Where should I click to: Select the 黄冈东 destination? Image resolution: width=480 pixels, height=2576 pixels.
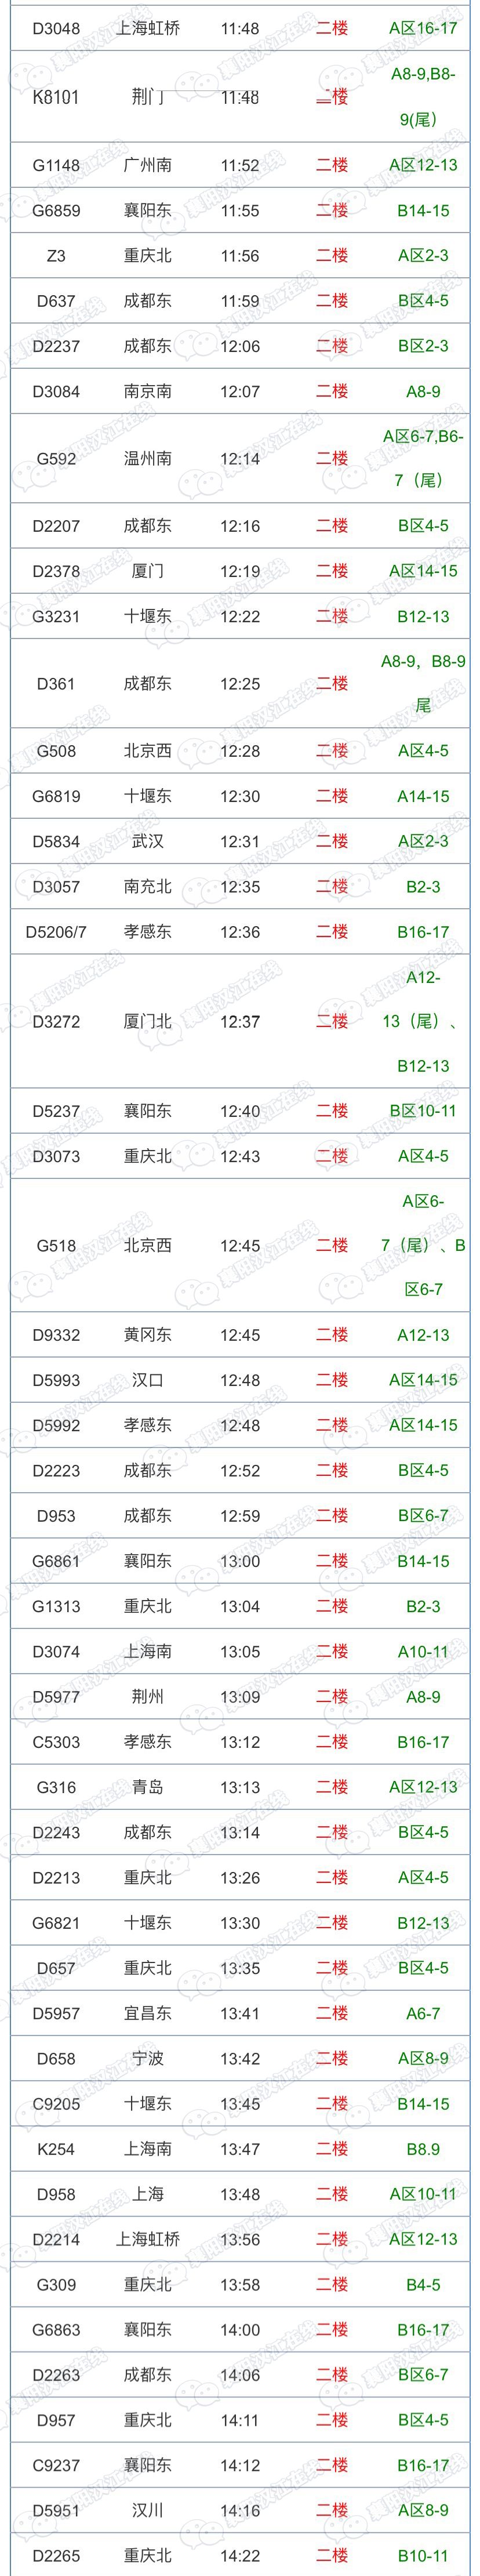pyautogui.click(x=148, y=1335)
